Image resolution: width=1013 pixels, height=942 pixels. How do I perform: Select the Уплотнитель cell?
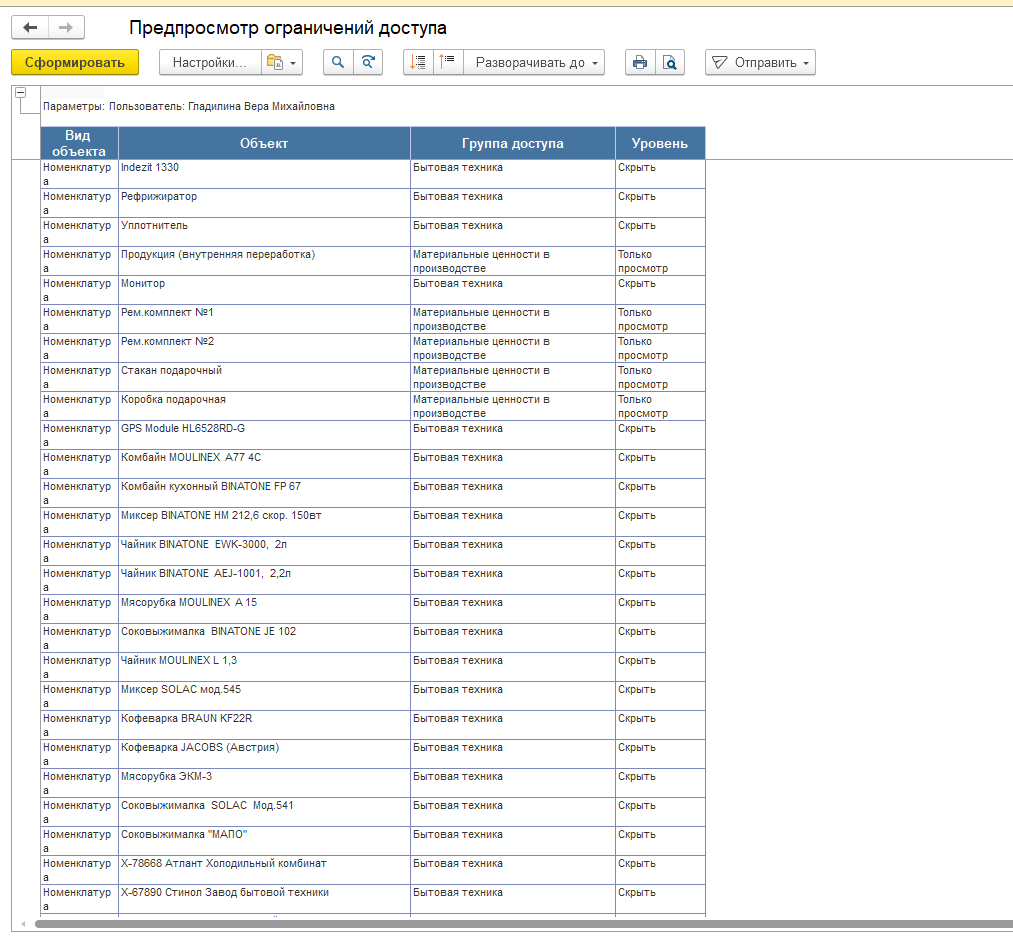pos(264,233)
